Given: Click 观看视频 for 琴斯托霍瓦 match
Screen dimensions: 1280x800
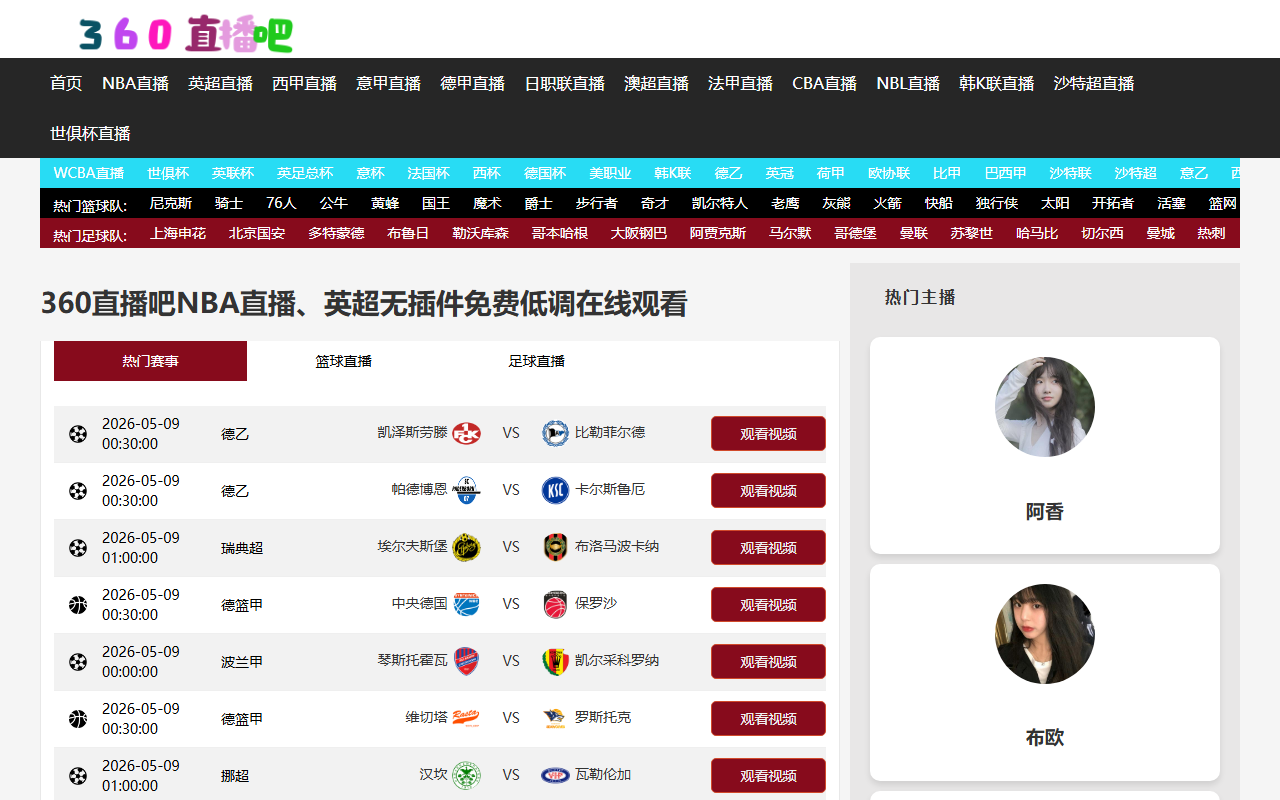Looking at the screenshot, I should click(768, 662).
